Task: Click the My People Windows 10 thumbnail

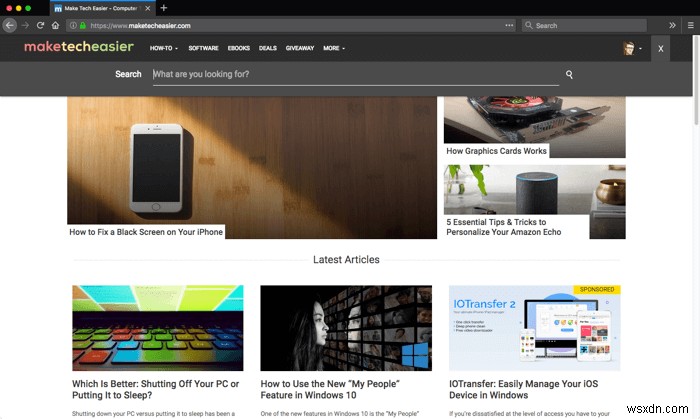Action: (346, 328)
